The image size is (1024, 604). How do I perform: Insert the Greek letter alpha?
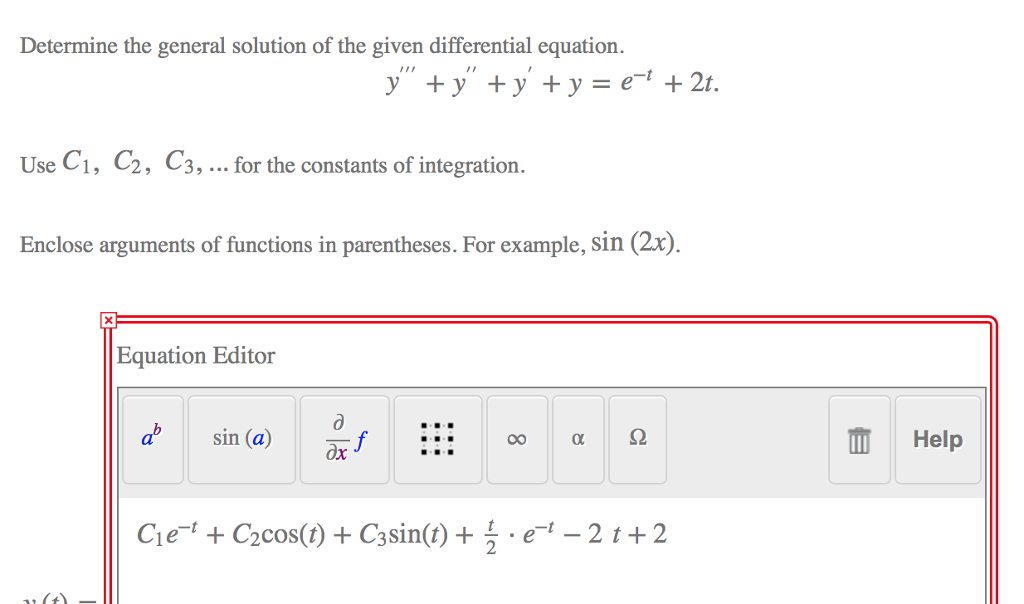(x=577, y=438)
